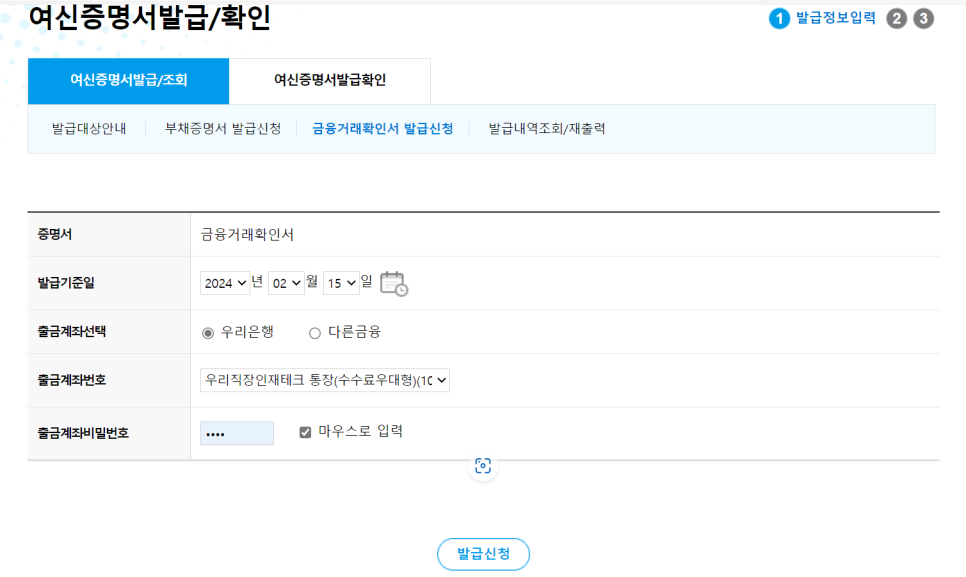Click step indicator circle 3

pos(925,17)
